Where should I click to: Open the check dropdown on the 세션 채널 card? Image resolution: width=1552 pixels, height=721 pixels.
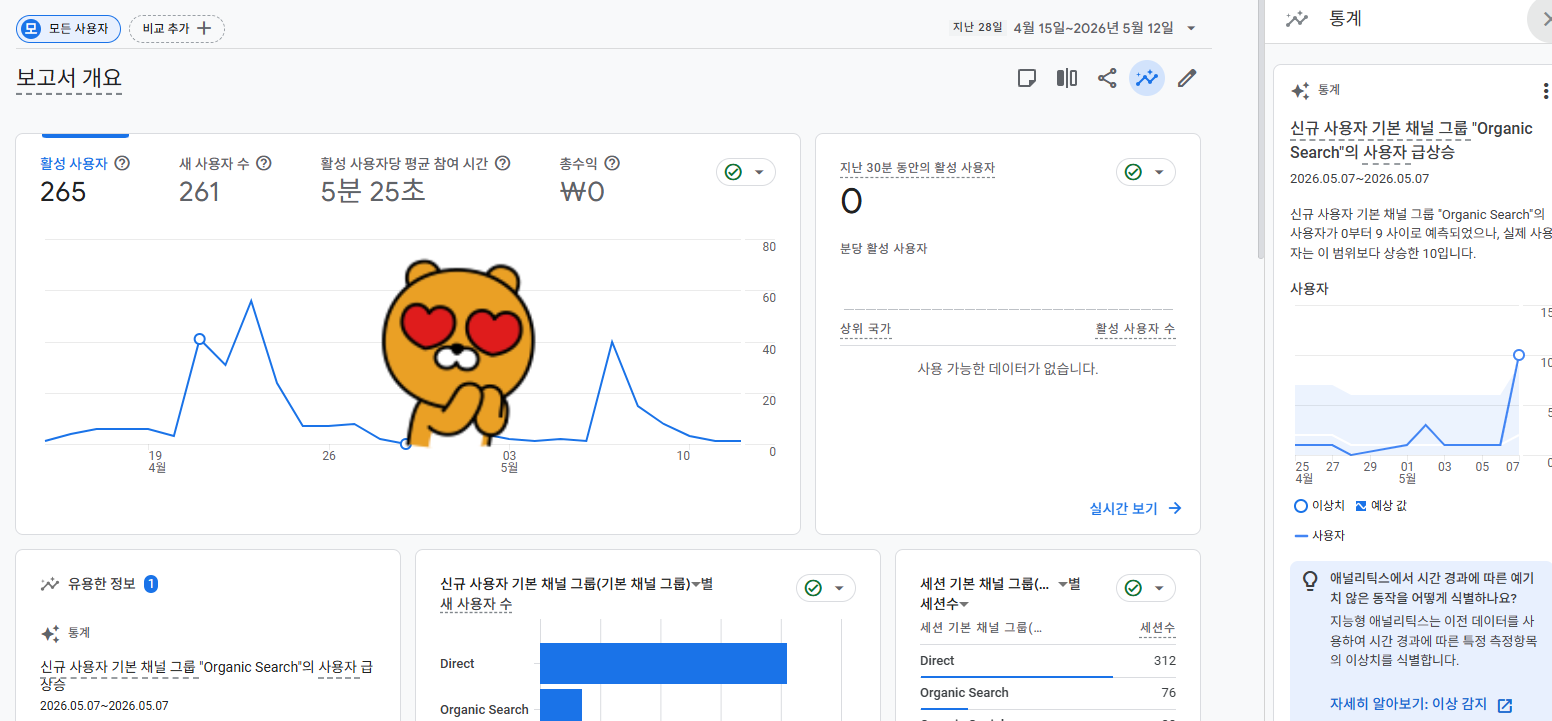click(1146, 588)
